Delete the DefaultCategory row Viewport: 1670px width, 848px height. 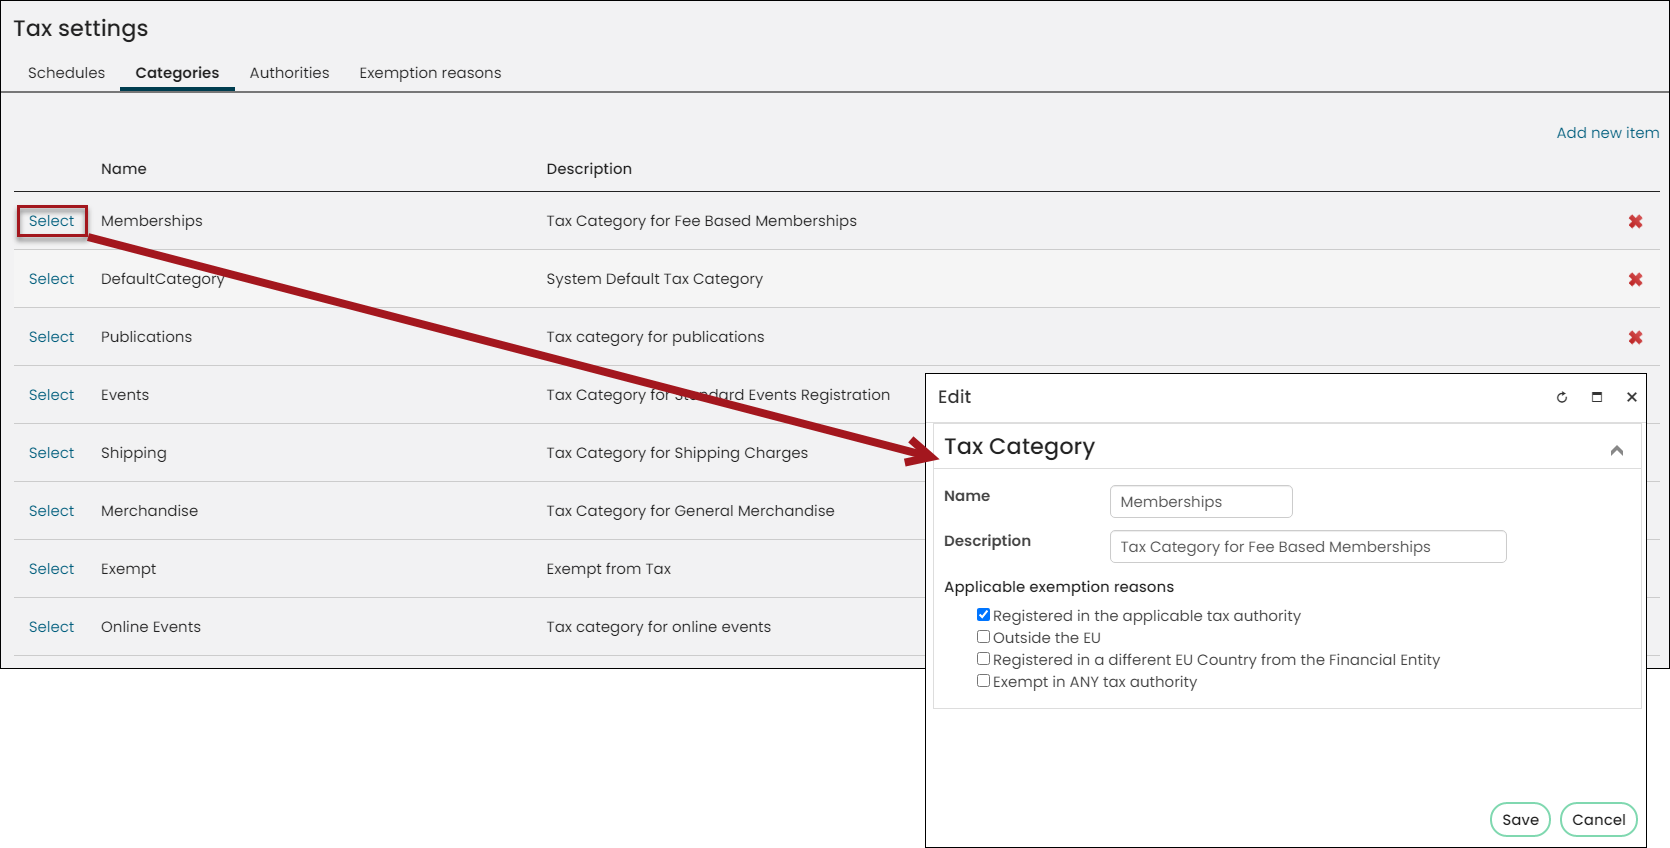1635,279
